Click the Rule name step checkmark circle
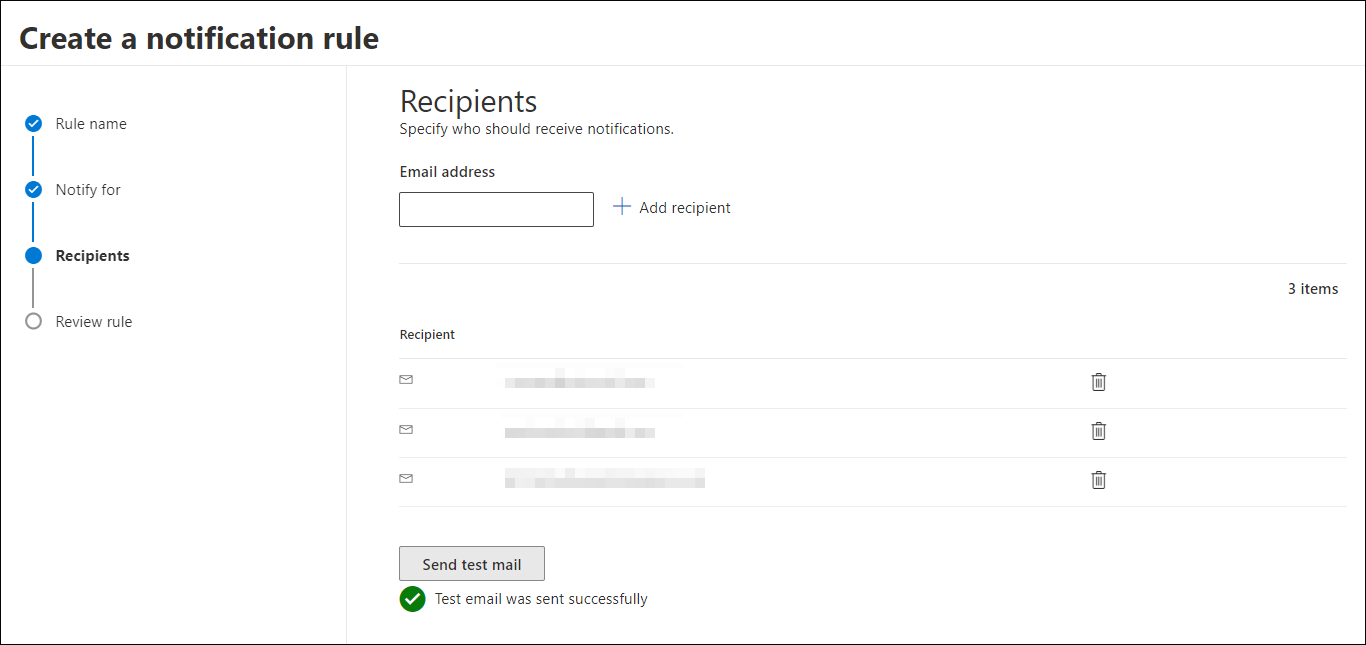1366x645 pixels. [33, 124]
